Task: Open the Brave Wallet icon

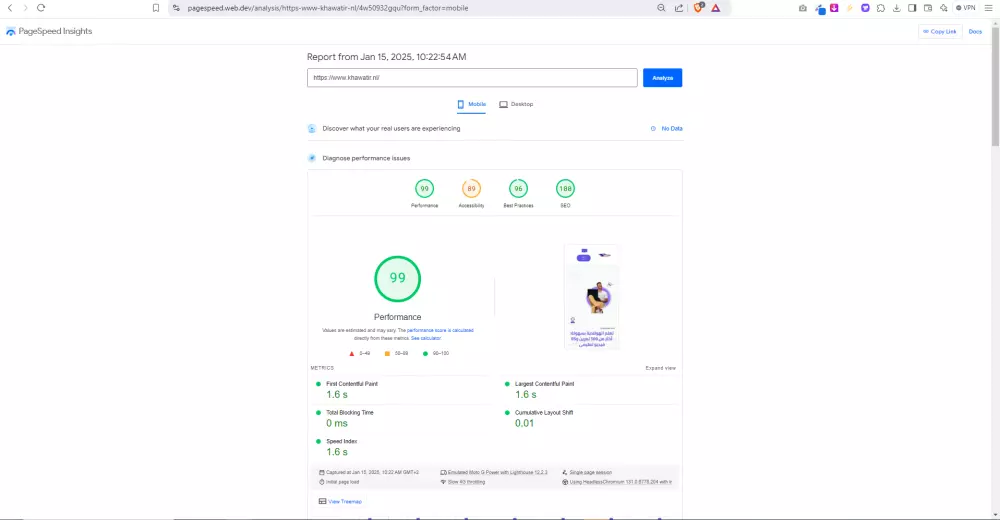Action: 928,8
